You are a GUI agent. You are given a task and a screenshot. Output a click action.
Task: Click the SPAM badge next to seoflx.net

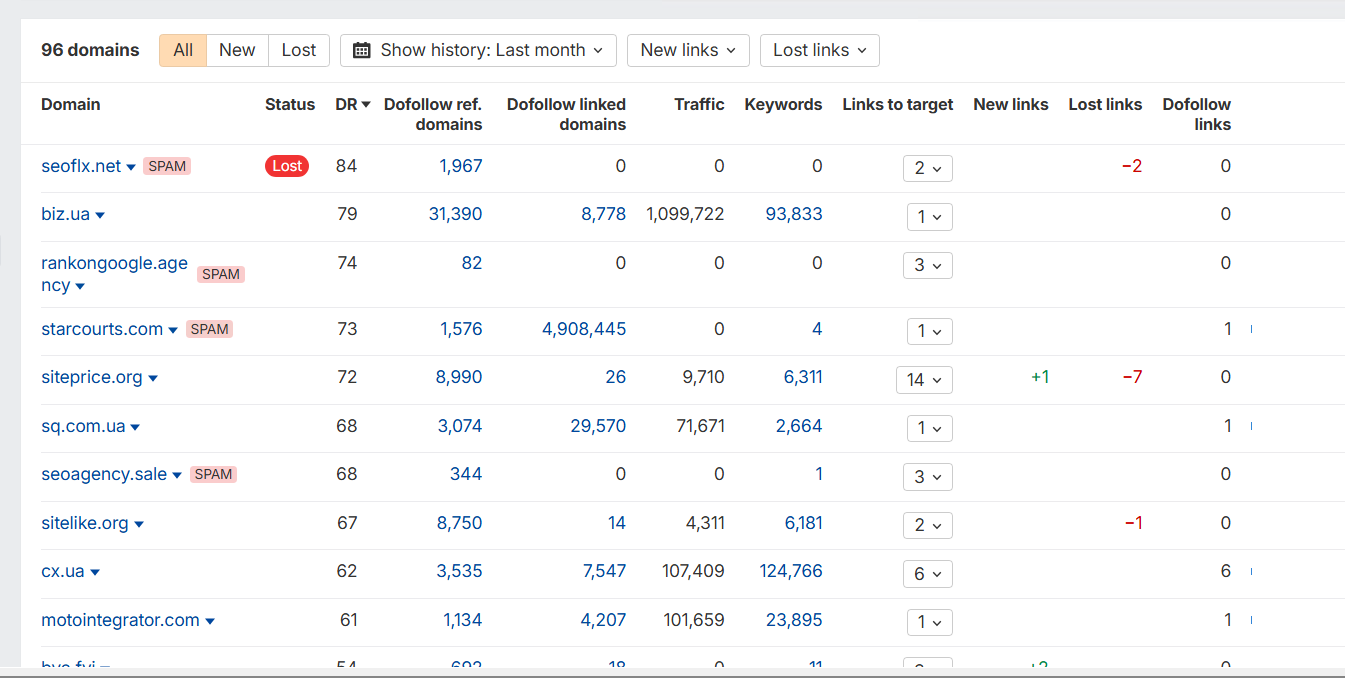pos(167,166)
